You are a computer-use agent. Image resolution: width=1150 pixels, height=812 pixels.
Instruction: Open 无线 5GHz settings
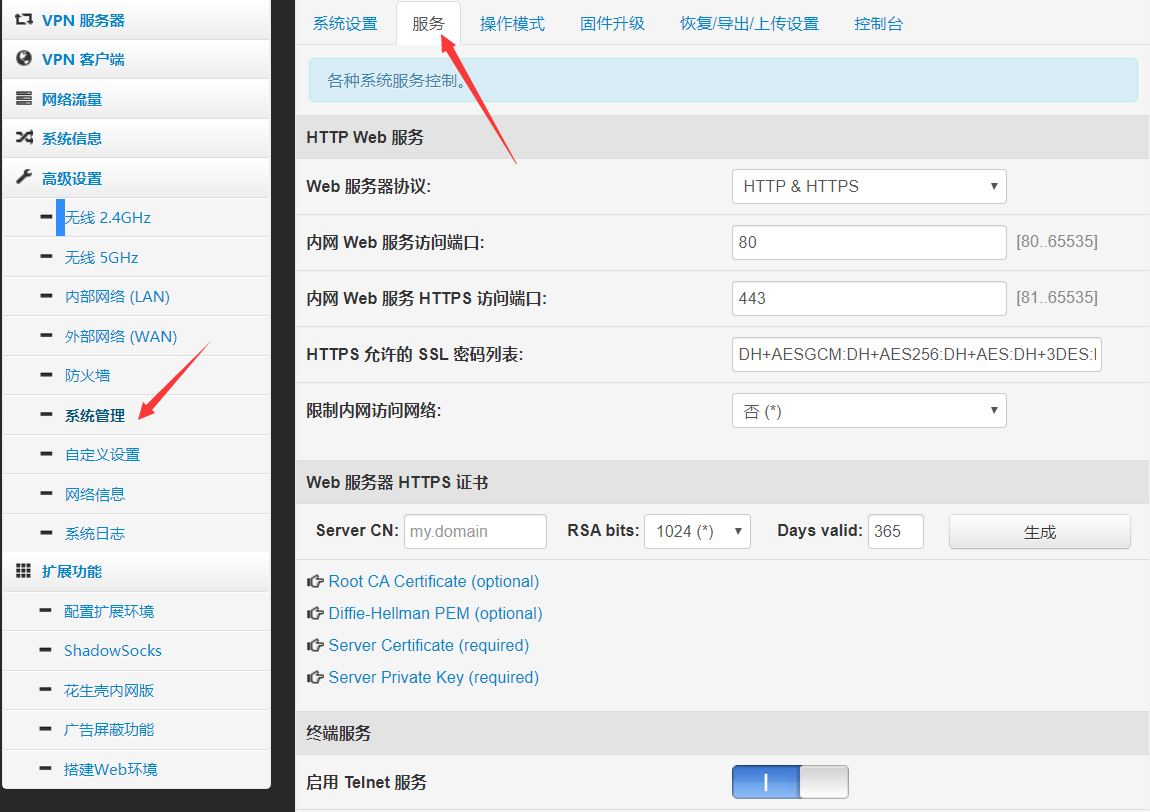(102, 257)
